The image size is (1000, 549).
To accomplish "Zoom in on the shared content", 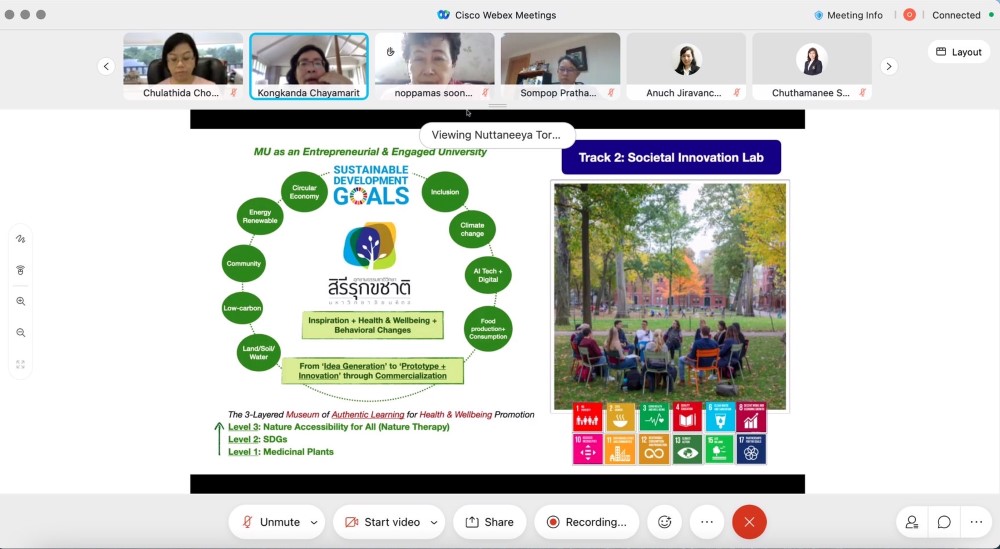I will click(x=20, y=301).
